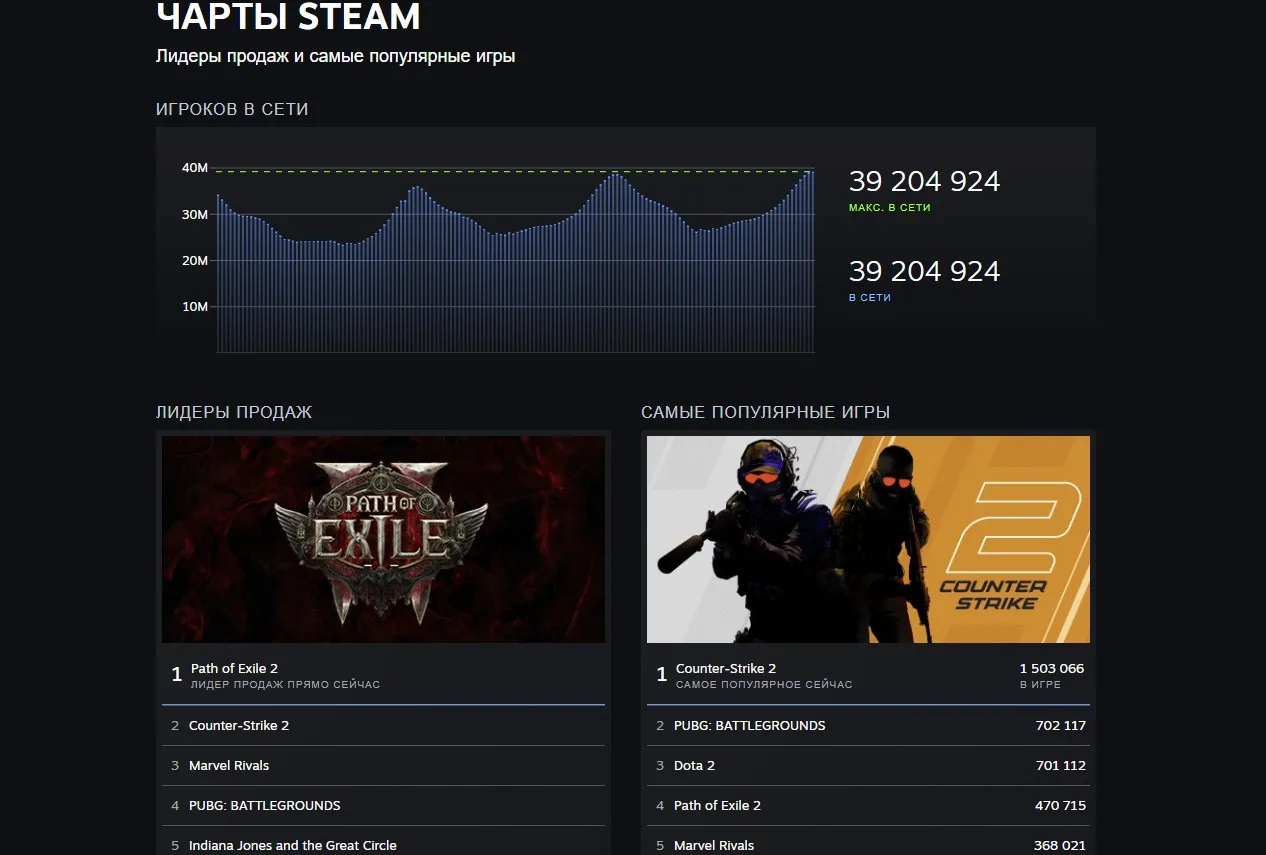Click the blue В СЕТИ label
Screen dimensions: 1266x855
(870, 298)
